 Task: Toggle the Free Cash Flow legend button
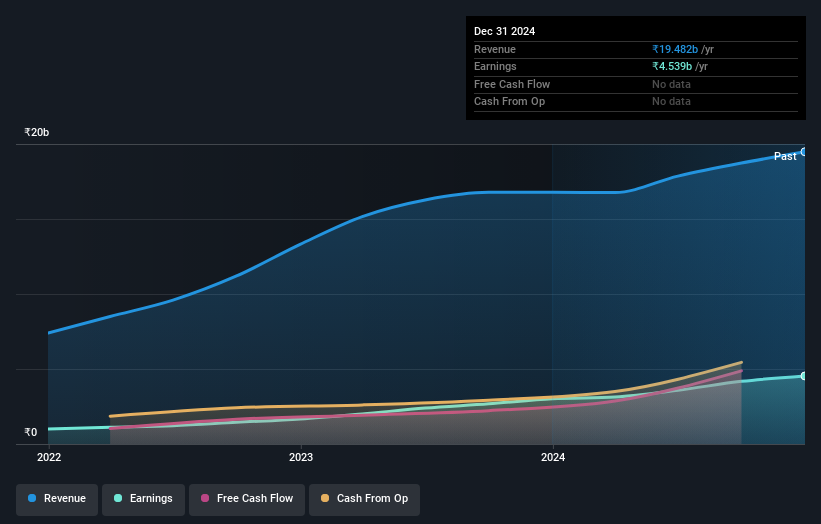[x=247, y=499]
